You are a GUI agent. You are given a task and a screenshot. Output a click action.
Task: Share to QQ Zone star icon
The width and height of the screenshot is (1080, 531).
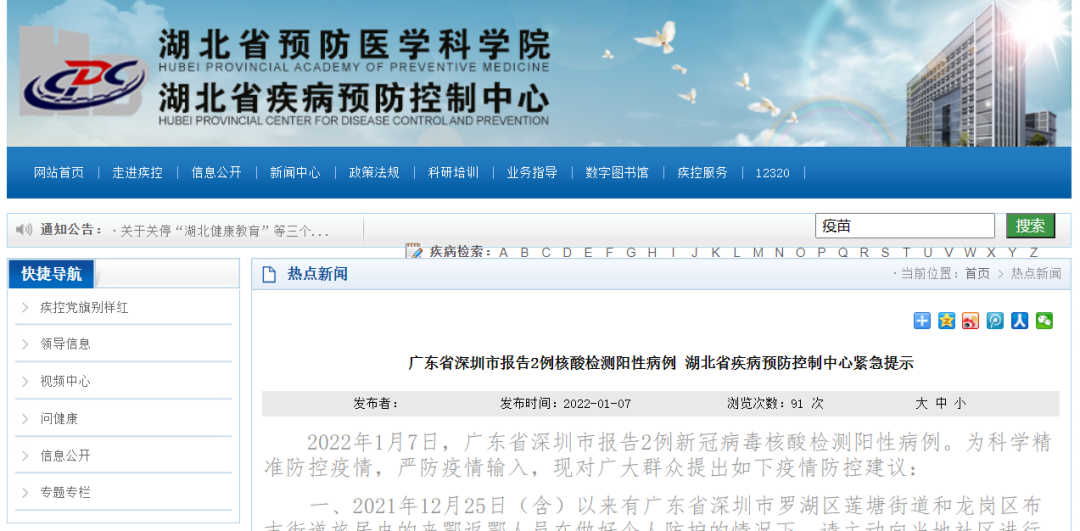click(946, 320)
